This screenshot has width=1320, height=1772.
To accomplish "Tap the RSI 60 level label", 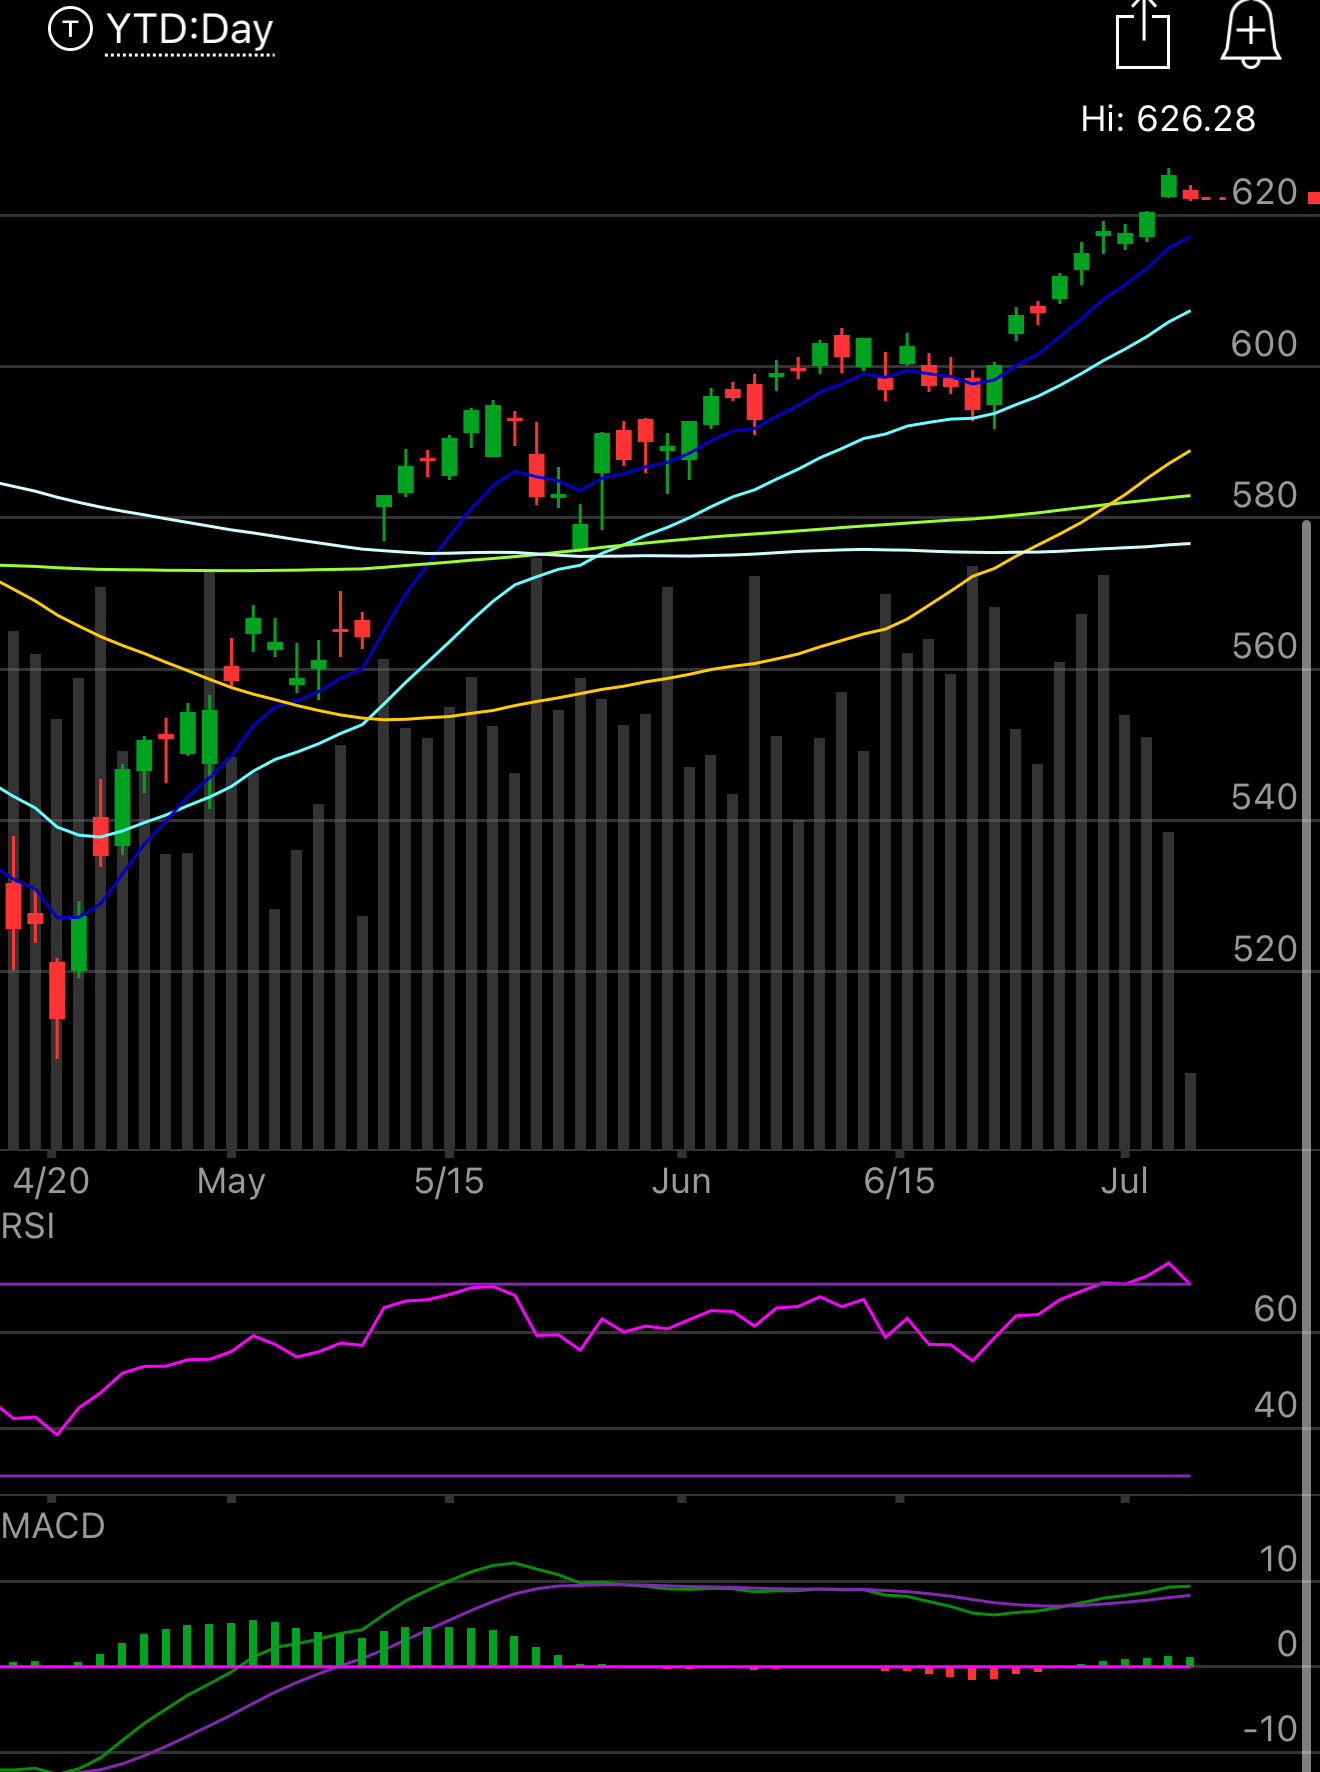I will pos(1275,1309).
